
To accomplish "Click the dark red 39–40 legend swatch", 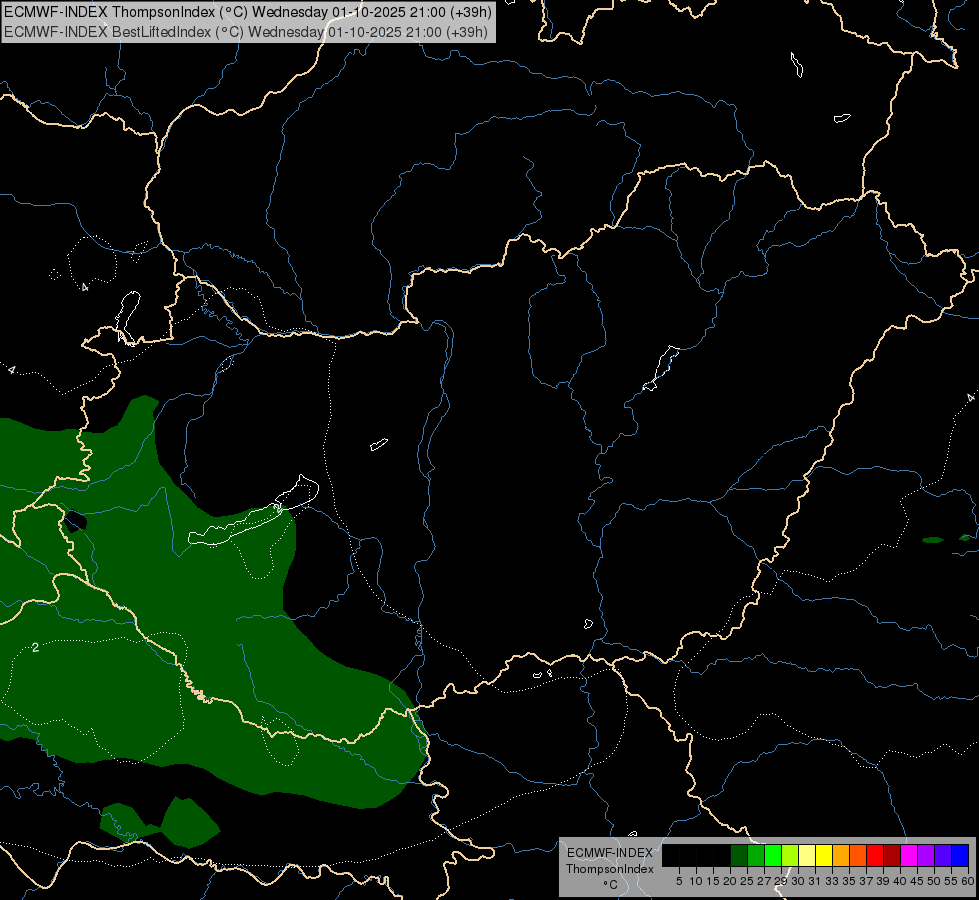I will pyautogui.click(x=892, y=855).
